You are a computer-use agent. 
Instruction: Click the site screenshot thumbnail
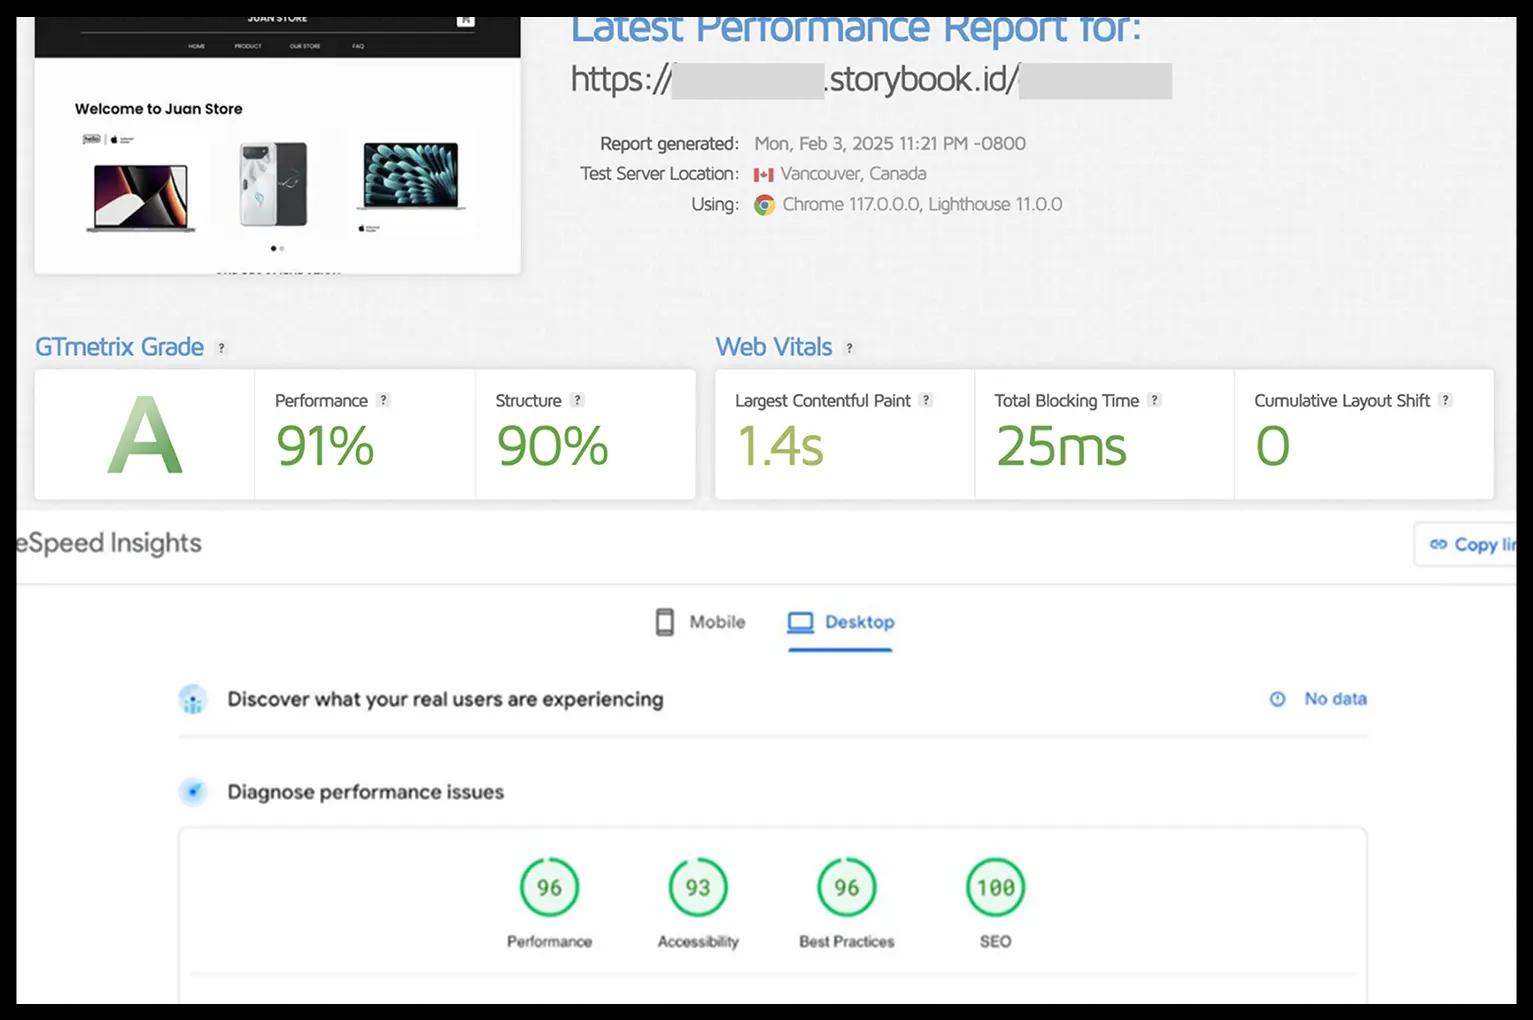(278, 145)
